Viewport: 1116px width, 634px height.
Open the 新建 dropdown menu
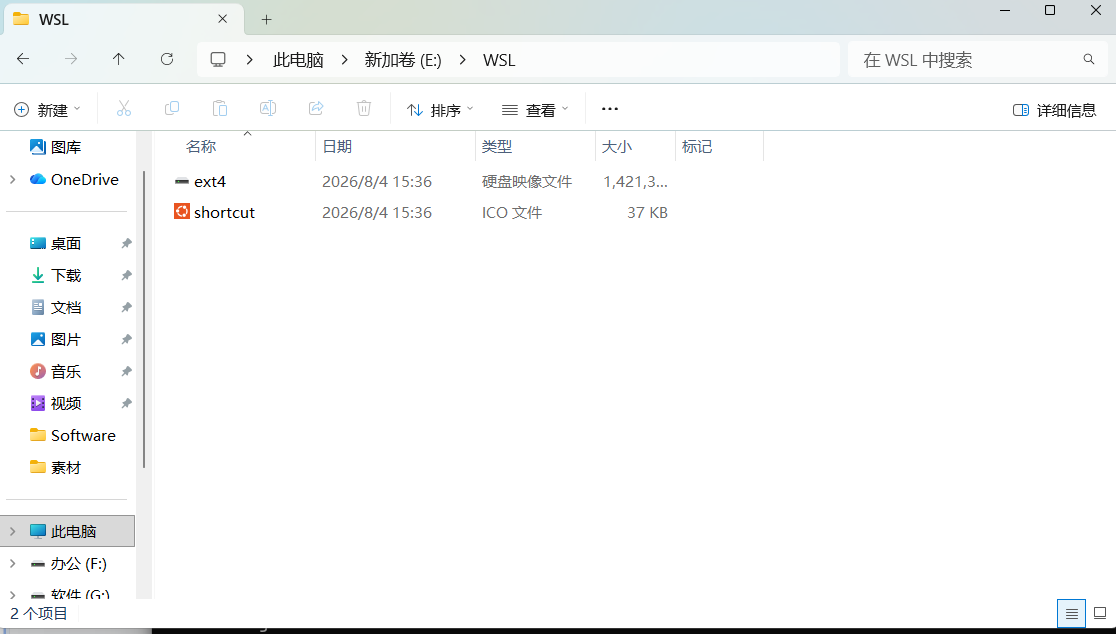[x=47, y=110]
